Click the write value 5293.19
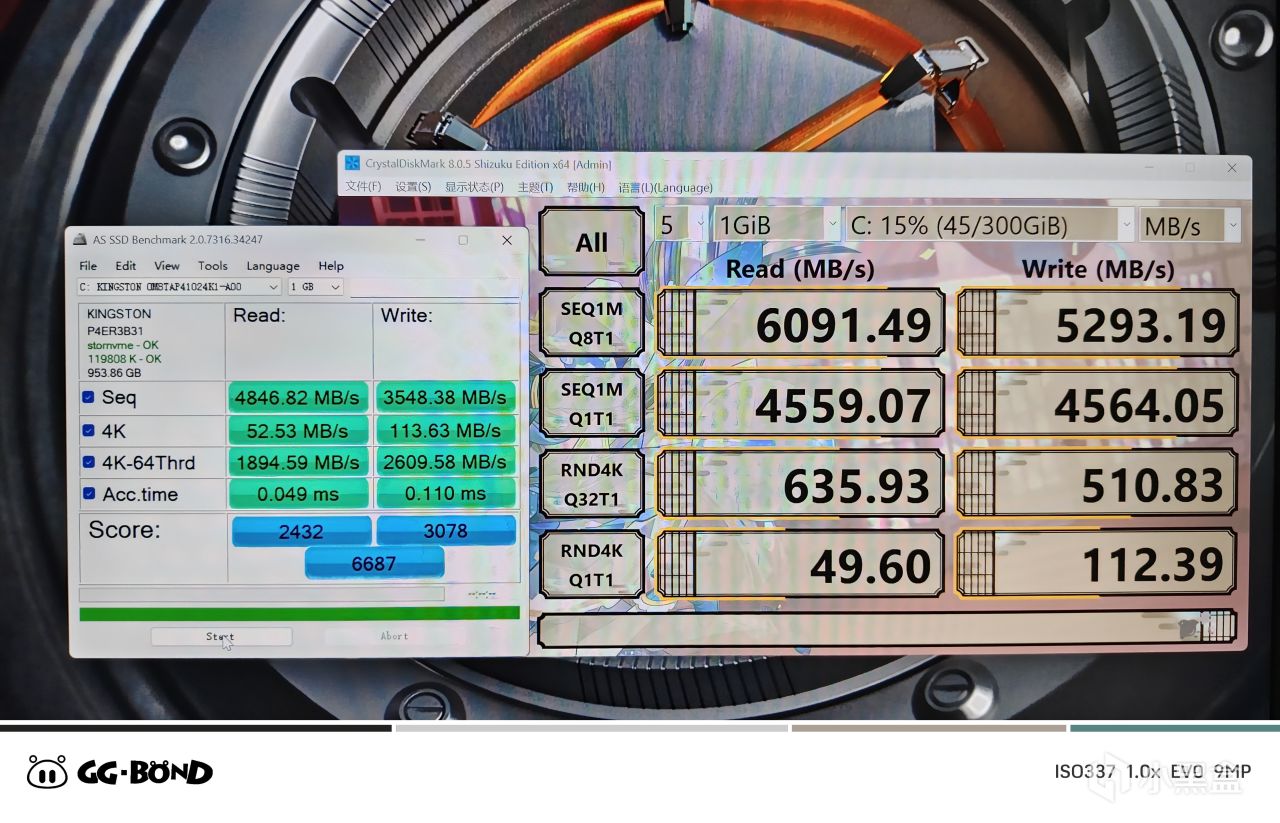 [1098, 323]
